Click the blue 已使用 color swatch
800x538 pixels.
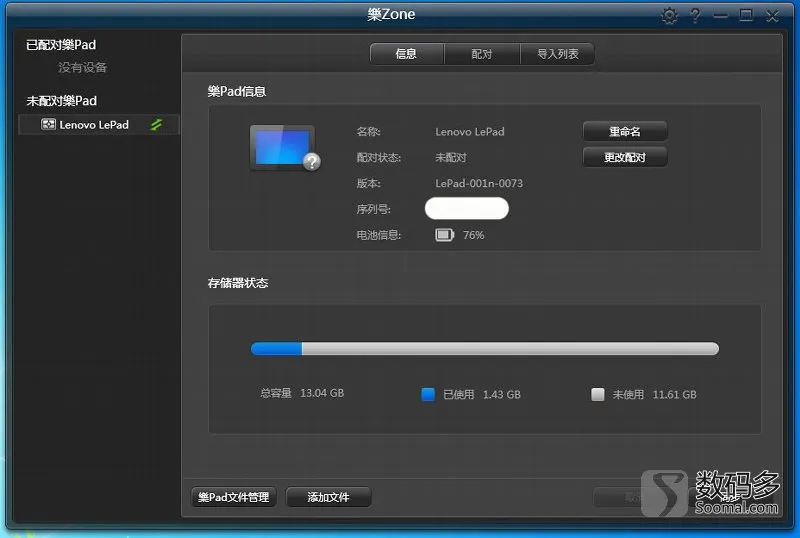click(x=428, y=394)
